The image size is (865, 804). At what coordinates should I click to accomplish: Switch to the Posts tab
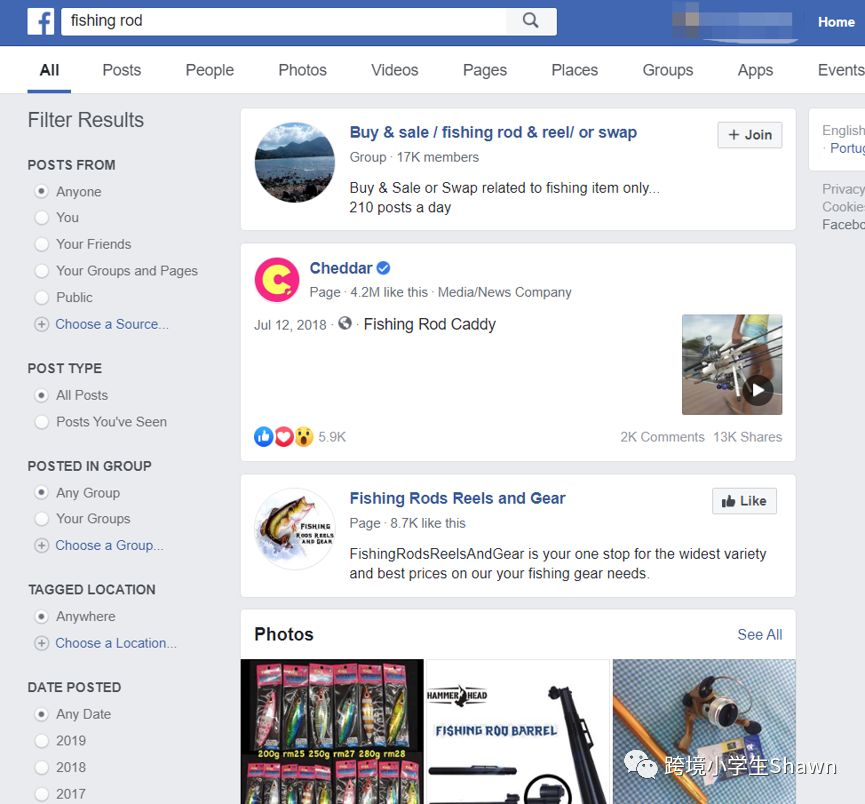click(122, 70)
